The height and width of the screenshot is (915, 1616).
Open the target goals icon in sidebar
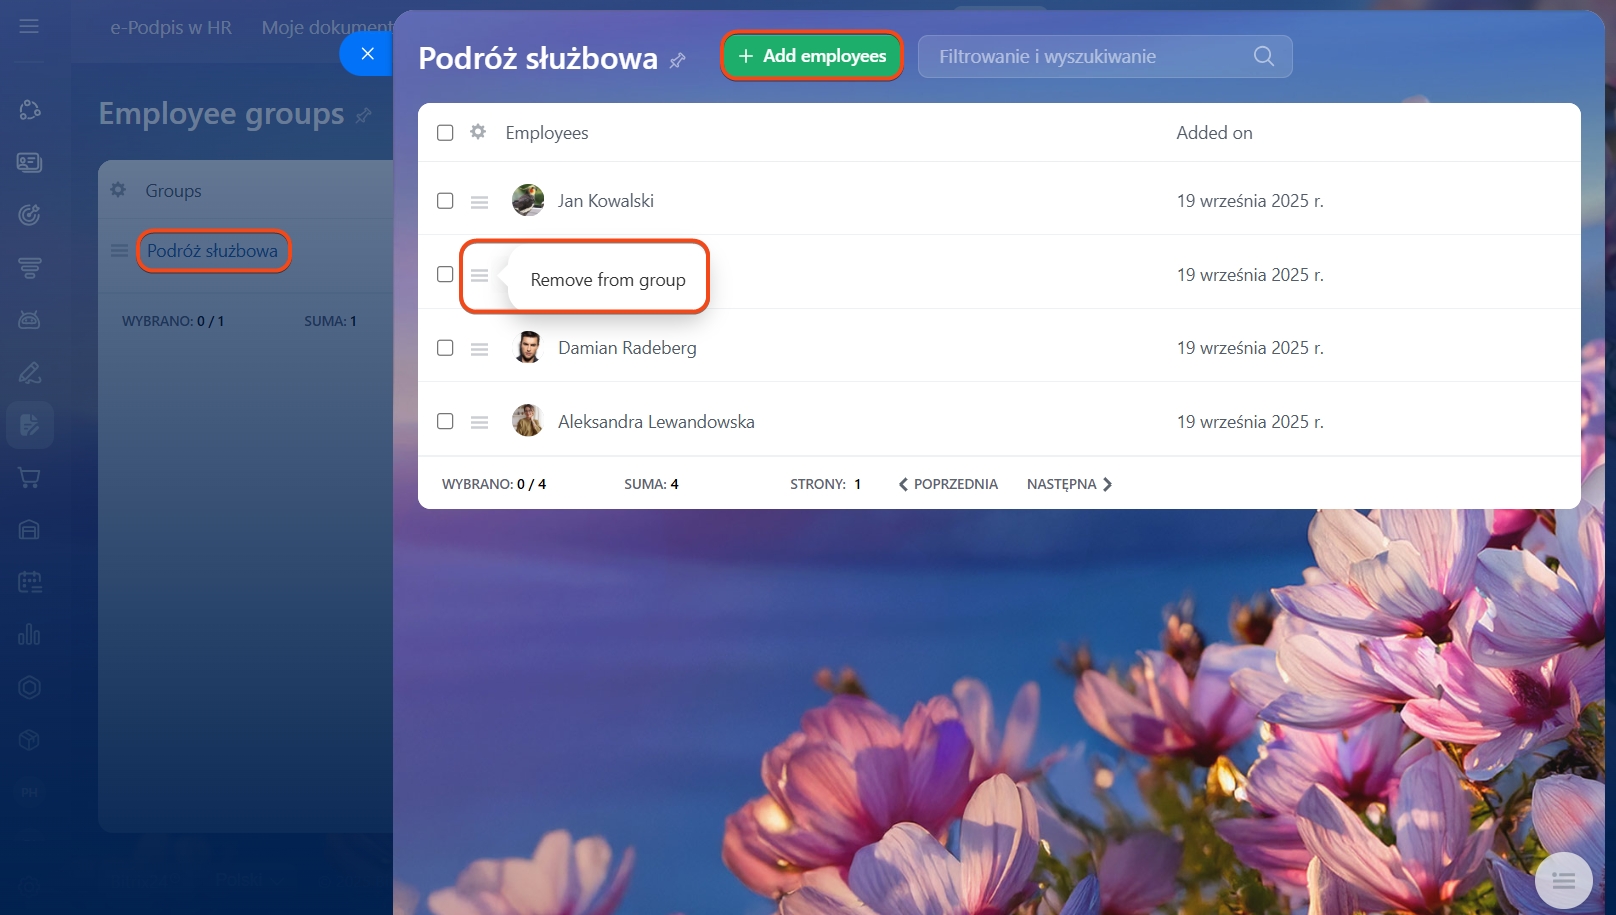pos(29,215)
